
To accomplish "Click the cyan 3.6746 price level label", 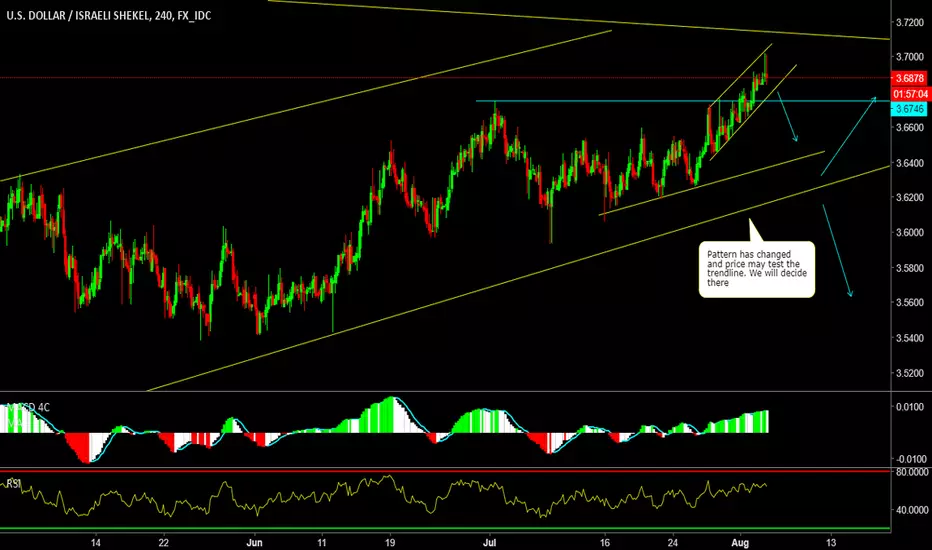I will tap(909, 109).
